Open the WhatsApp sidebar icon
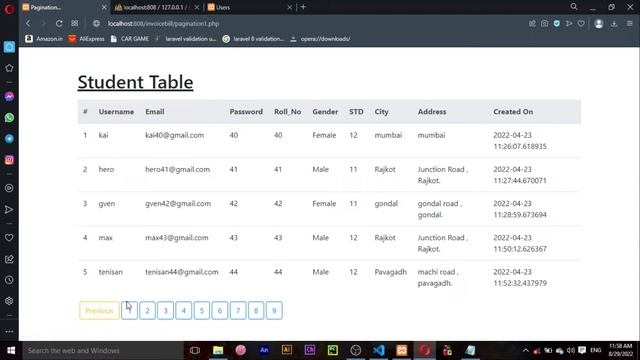Image resolution: width=640 pixels, height=360 pixels. (9, 118)
